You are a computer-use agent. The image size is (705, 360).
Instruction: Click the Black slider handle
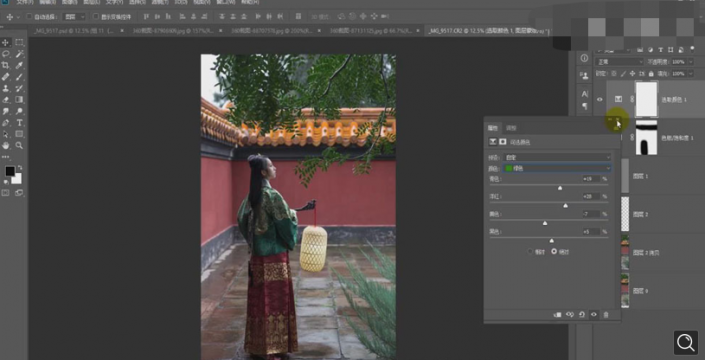(552, 240)
